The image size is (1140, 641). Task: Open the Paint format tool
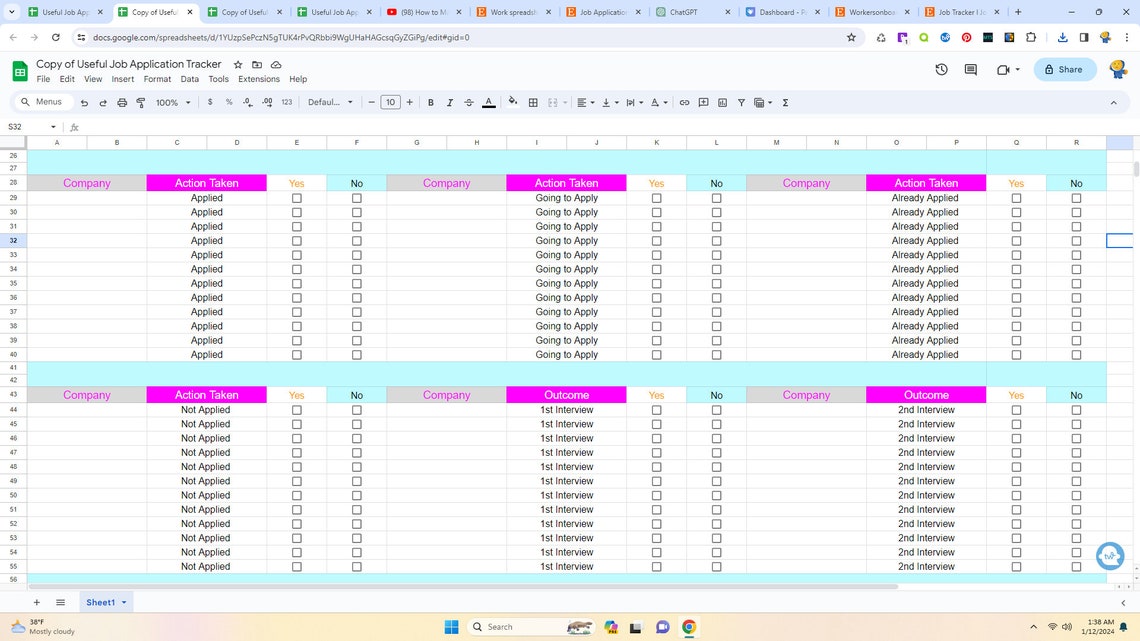pyautogui.click(x=140, y=102)
